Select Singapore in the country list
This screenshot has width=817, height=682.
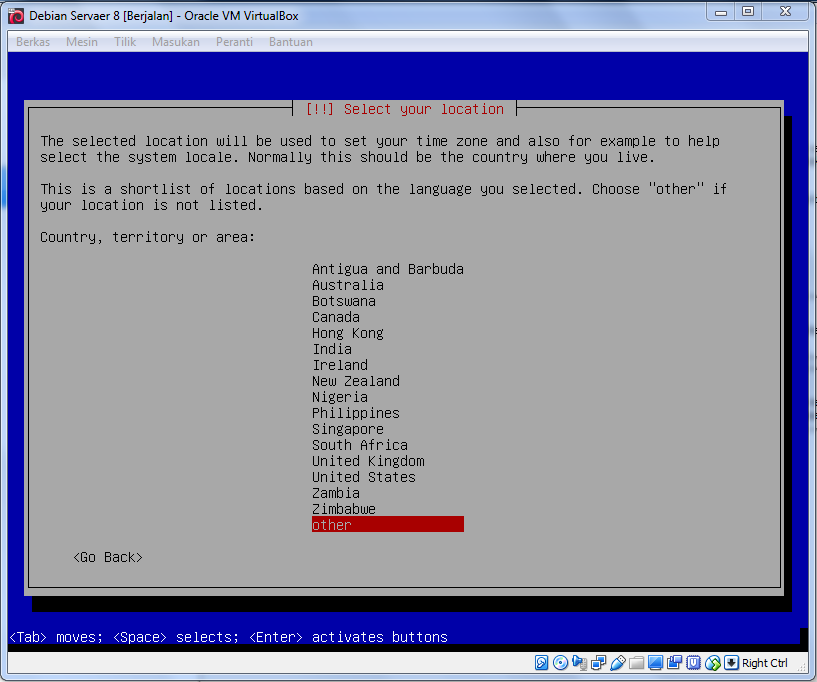click(388, 429)
